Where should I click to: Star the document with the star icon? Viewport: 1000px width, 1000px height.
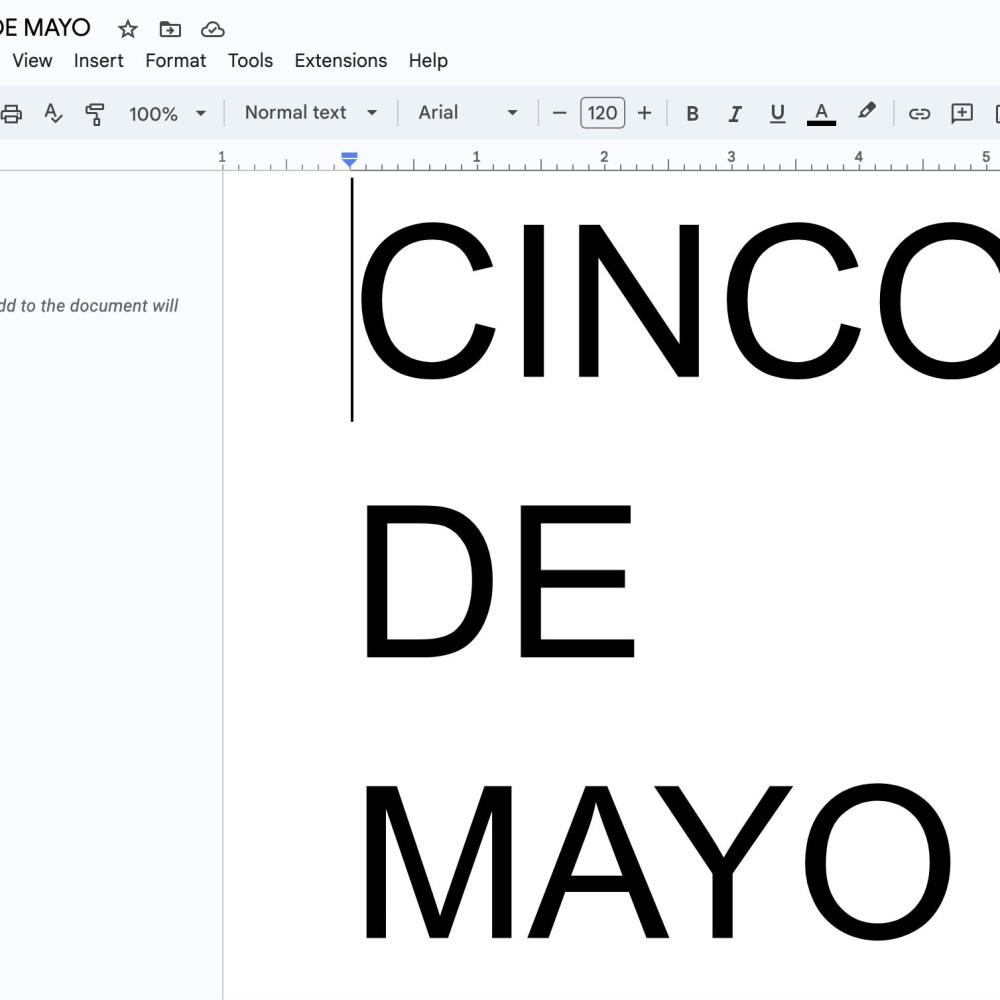[128, 29]
